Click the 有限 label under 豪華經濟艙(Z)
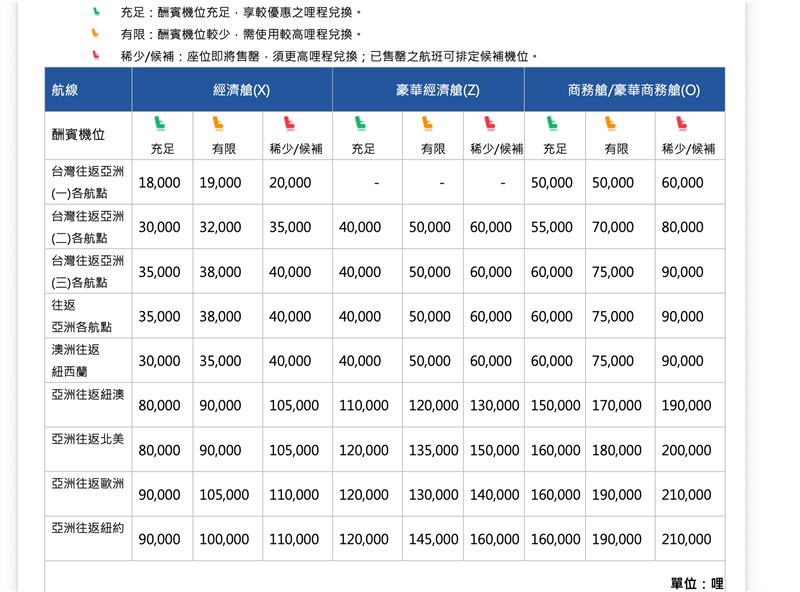The height and width of the screenshot is (592, 800). point(433,149)
